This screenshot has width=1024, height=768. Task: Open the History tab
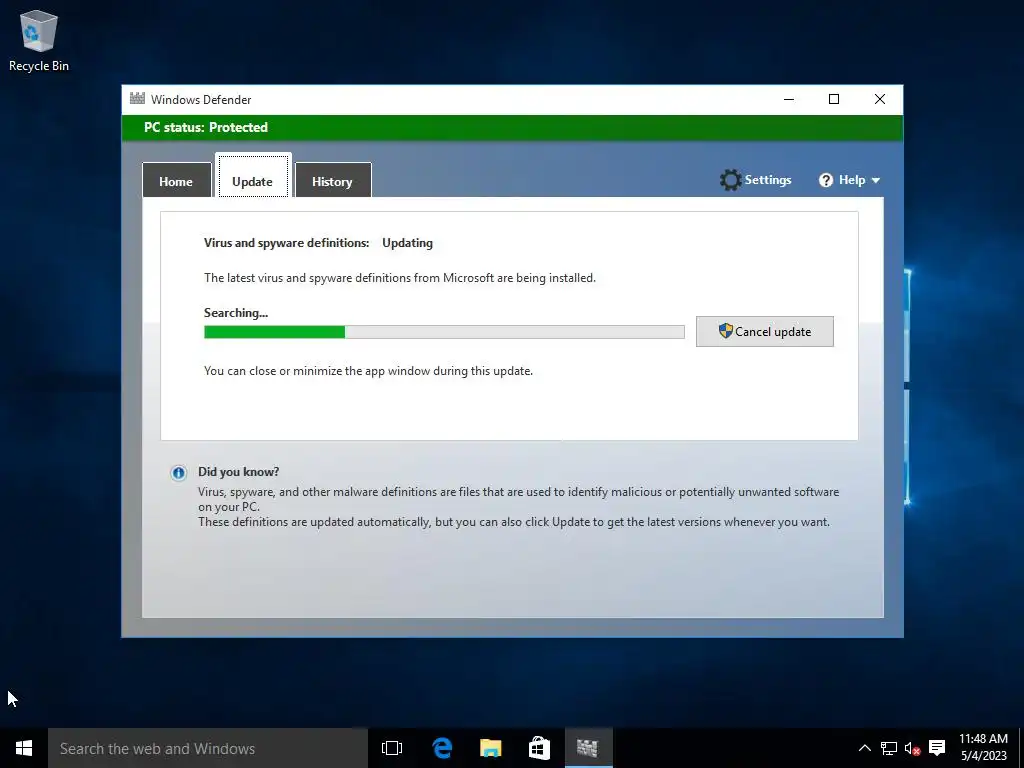coord(332,181)
